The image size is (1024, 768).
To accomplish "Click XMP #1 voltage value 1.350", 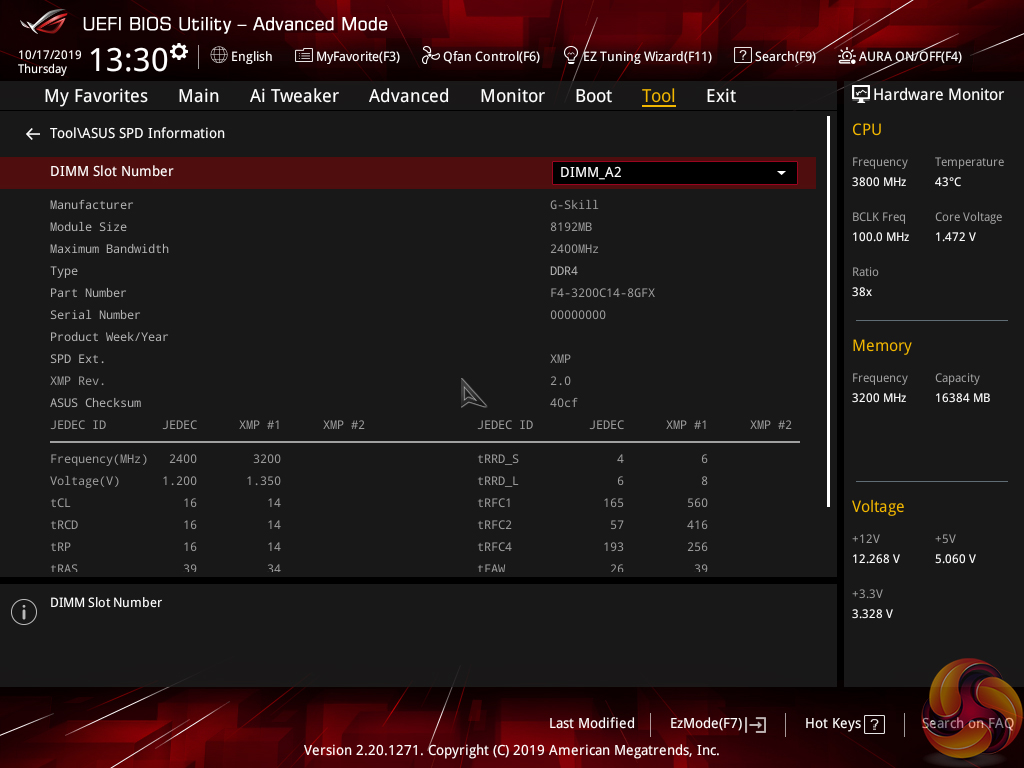I will point(263,481).
